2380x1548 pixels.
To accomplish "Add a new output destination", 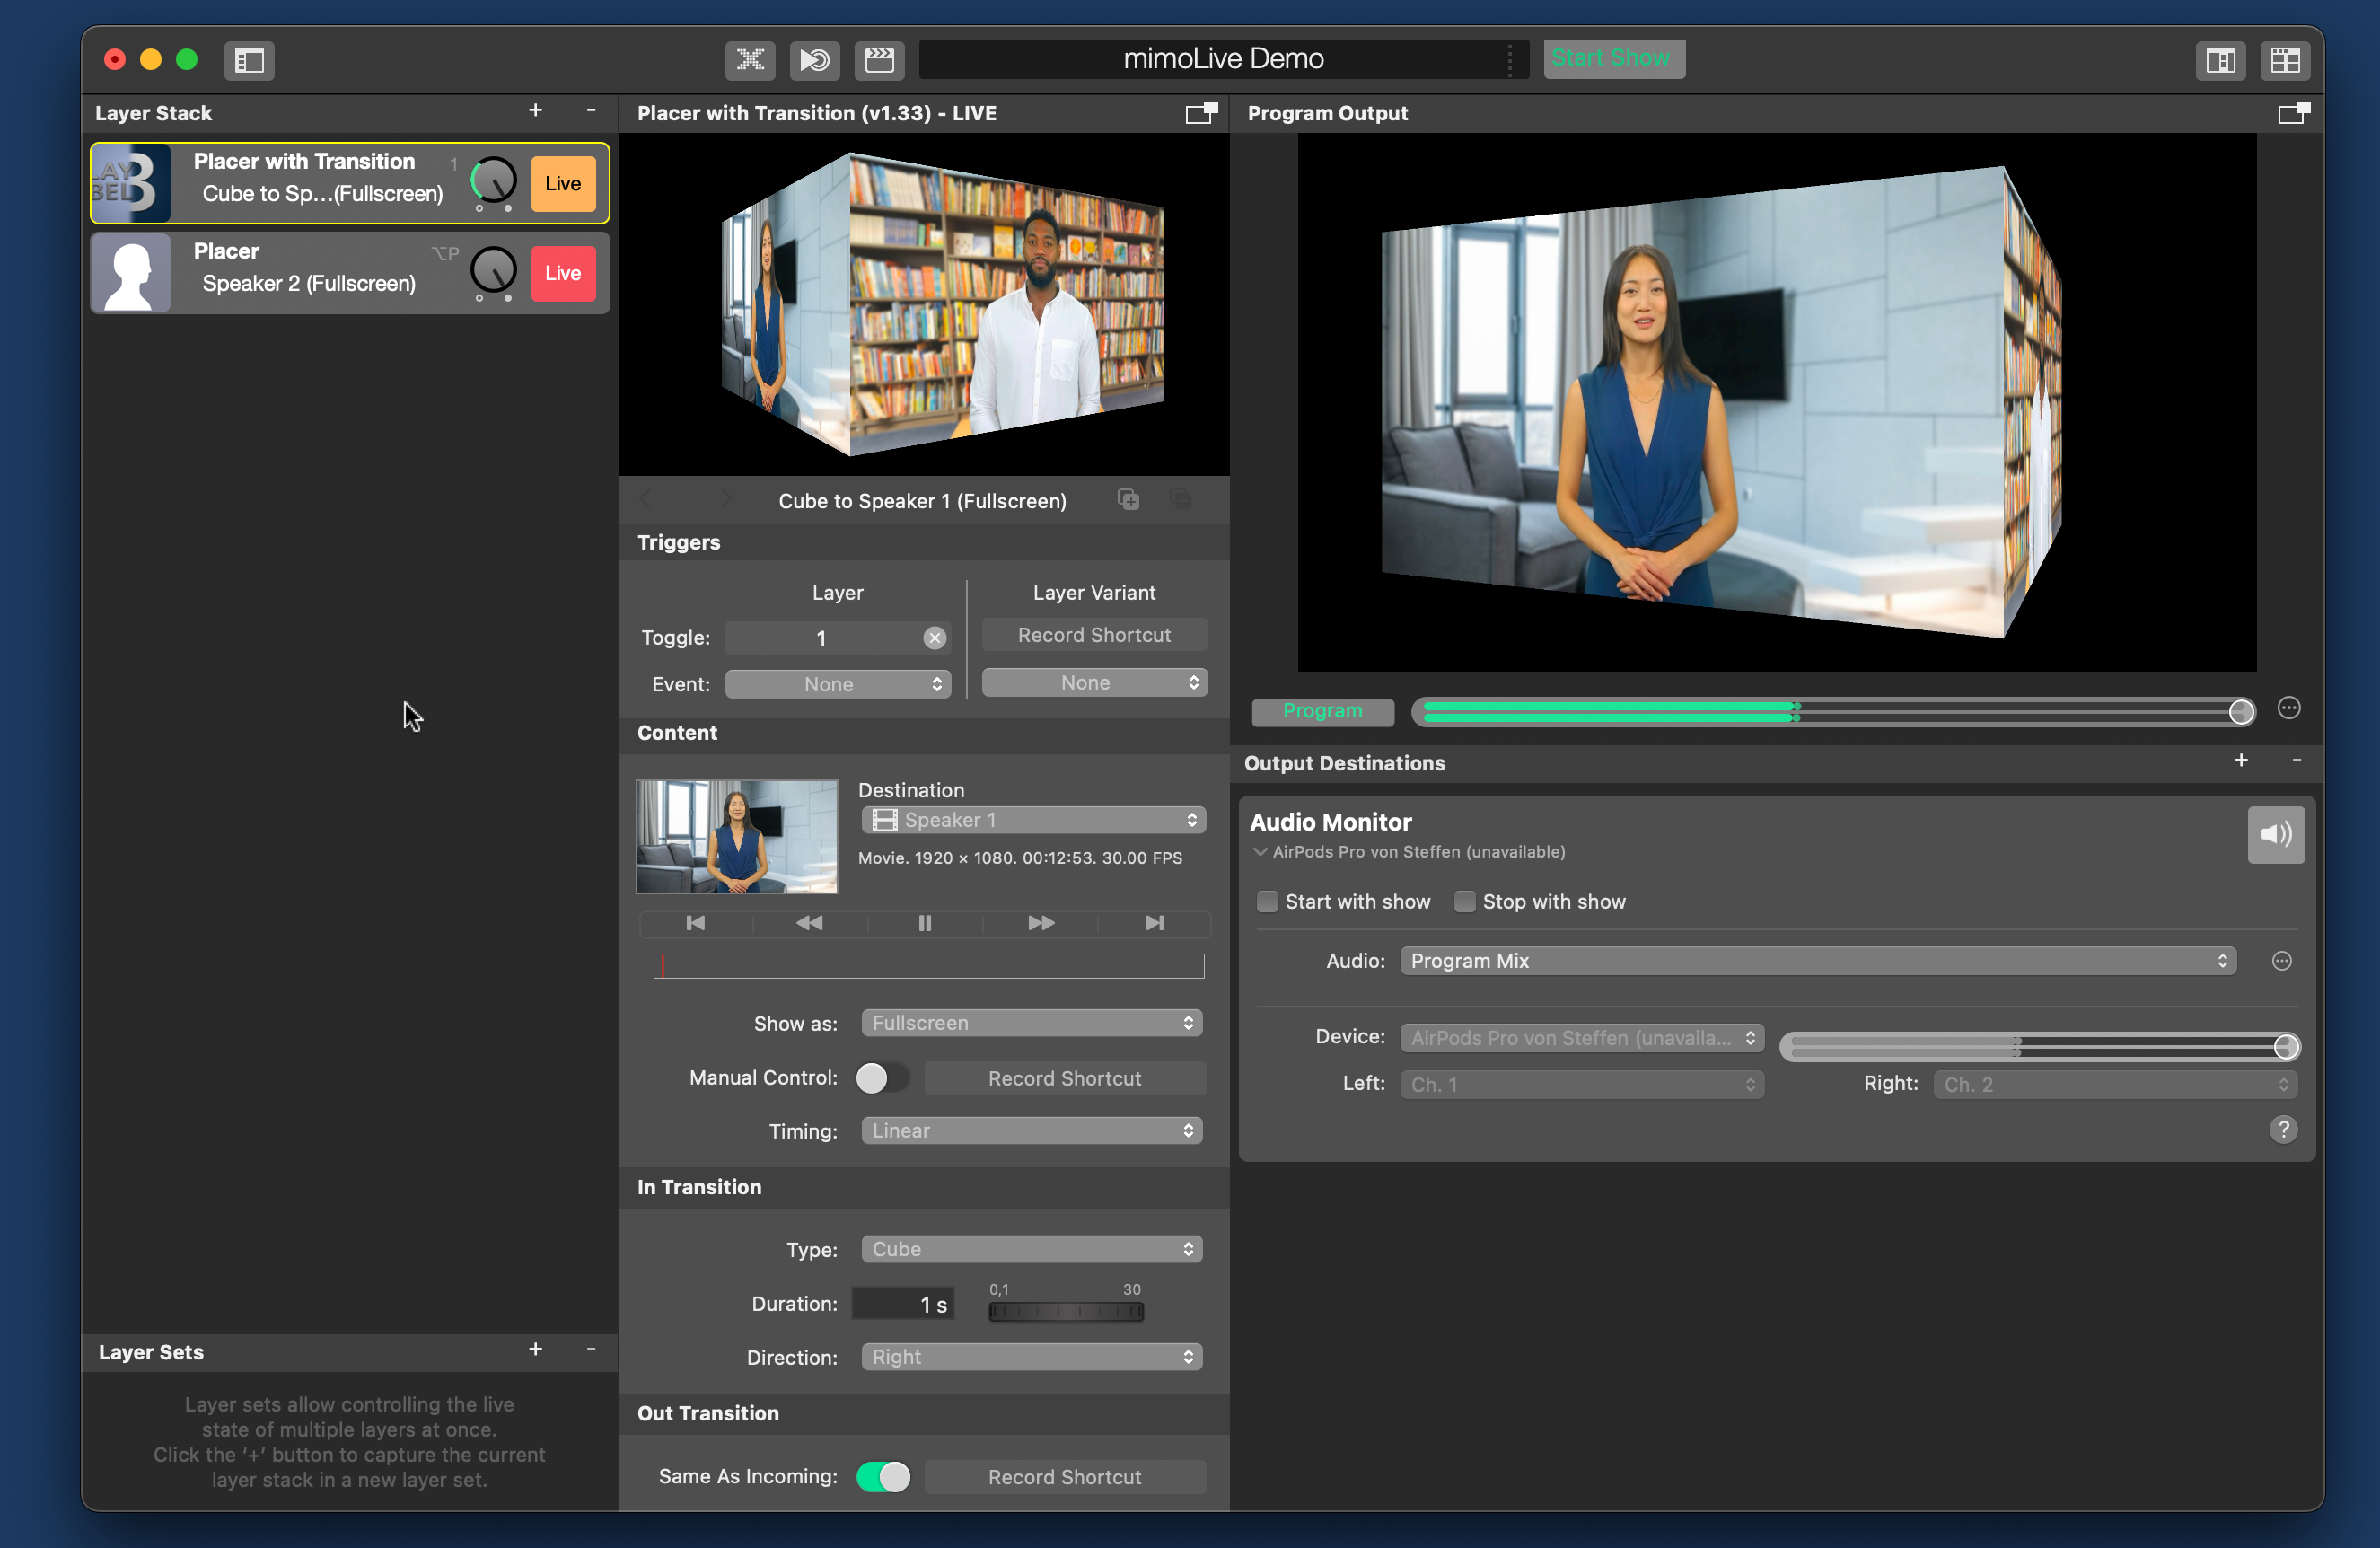I will (x=2241, y=761).
